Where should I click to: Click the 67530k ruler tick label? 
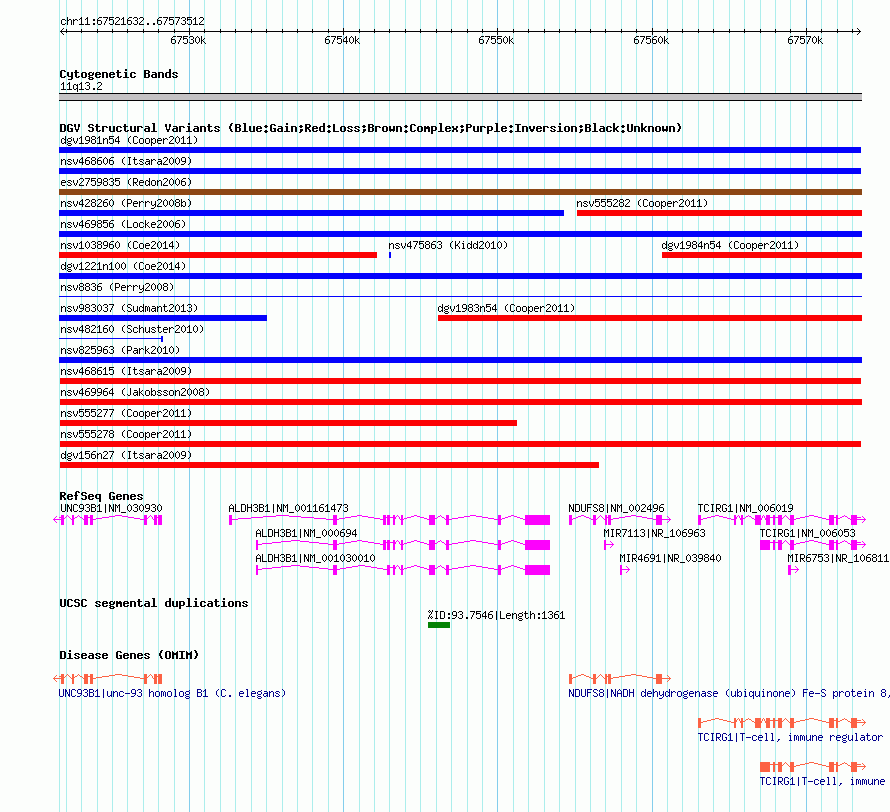point(188,41)
